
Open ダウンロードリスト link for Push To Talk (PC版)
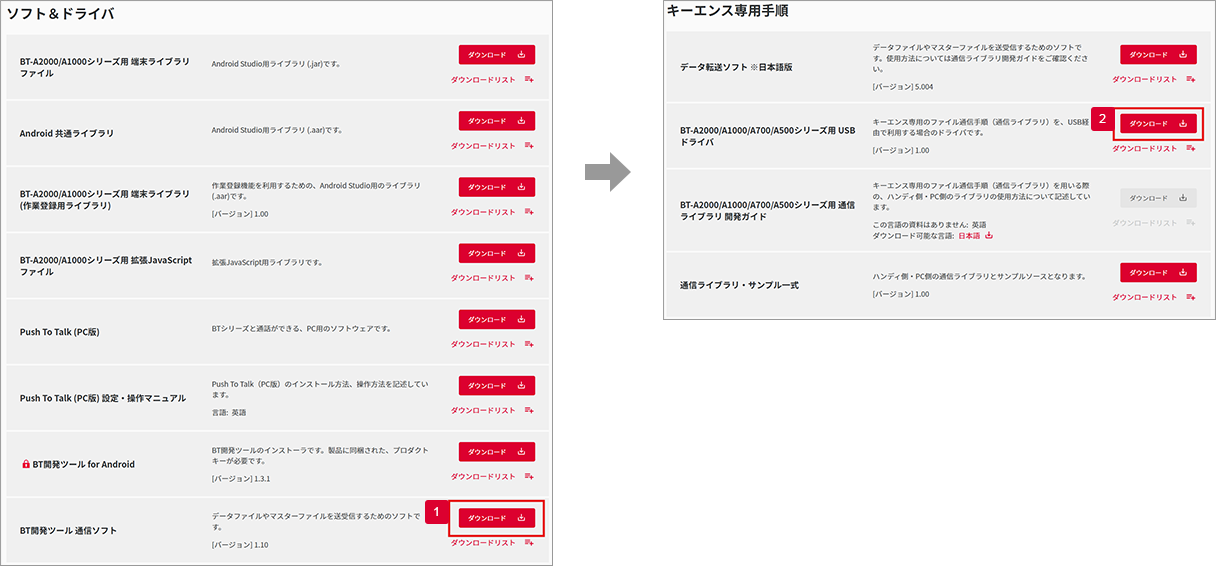tap(483, 344)
